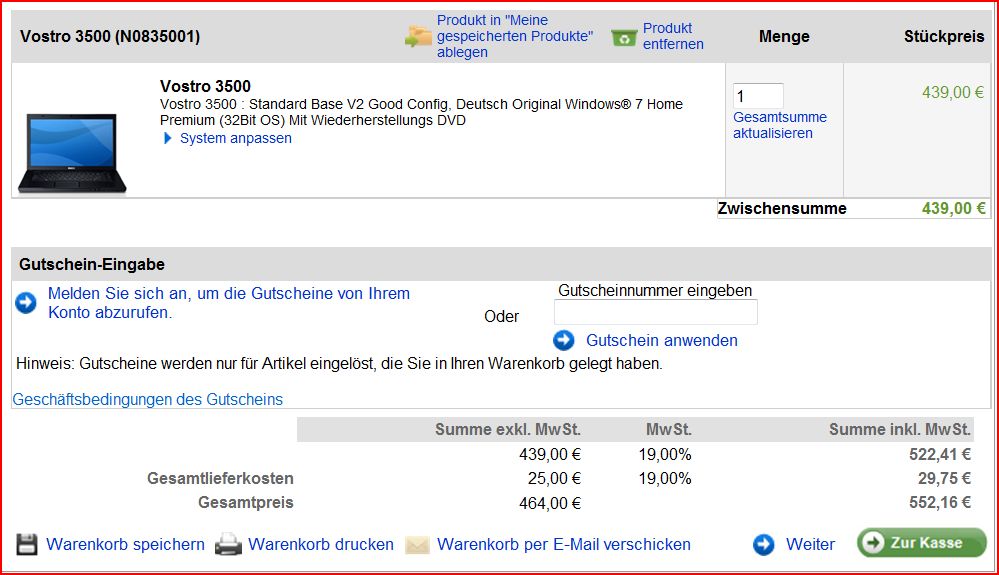Click 'Warenkorb per E-Mail verschicken' link
999x575 pixels.
[x=564, y=544]
